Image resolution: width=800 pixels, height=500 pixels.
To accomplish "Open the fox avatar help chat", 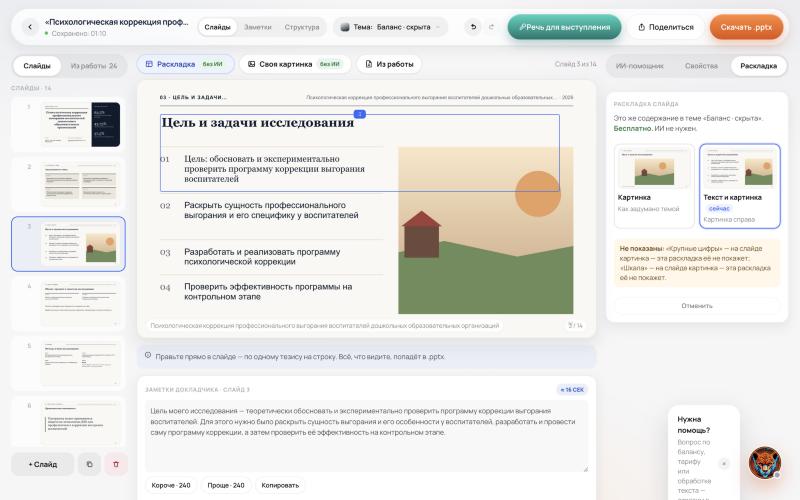I will click(765, 463).
